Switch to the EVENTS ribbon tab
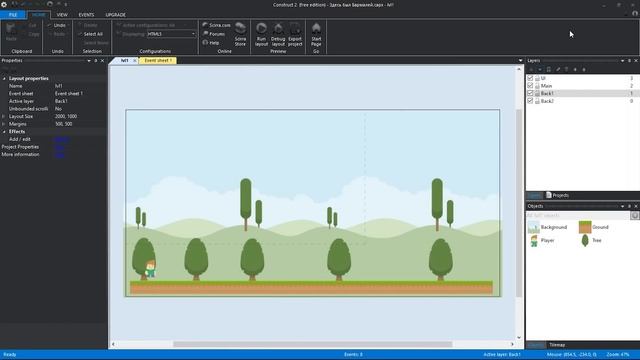 (86, 15)
